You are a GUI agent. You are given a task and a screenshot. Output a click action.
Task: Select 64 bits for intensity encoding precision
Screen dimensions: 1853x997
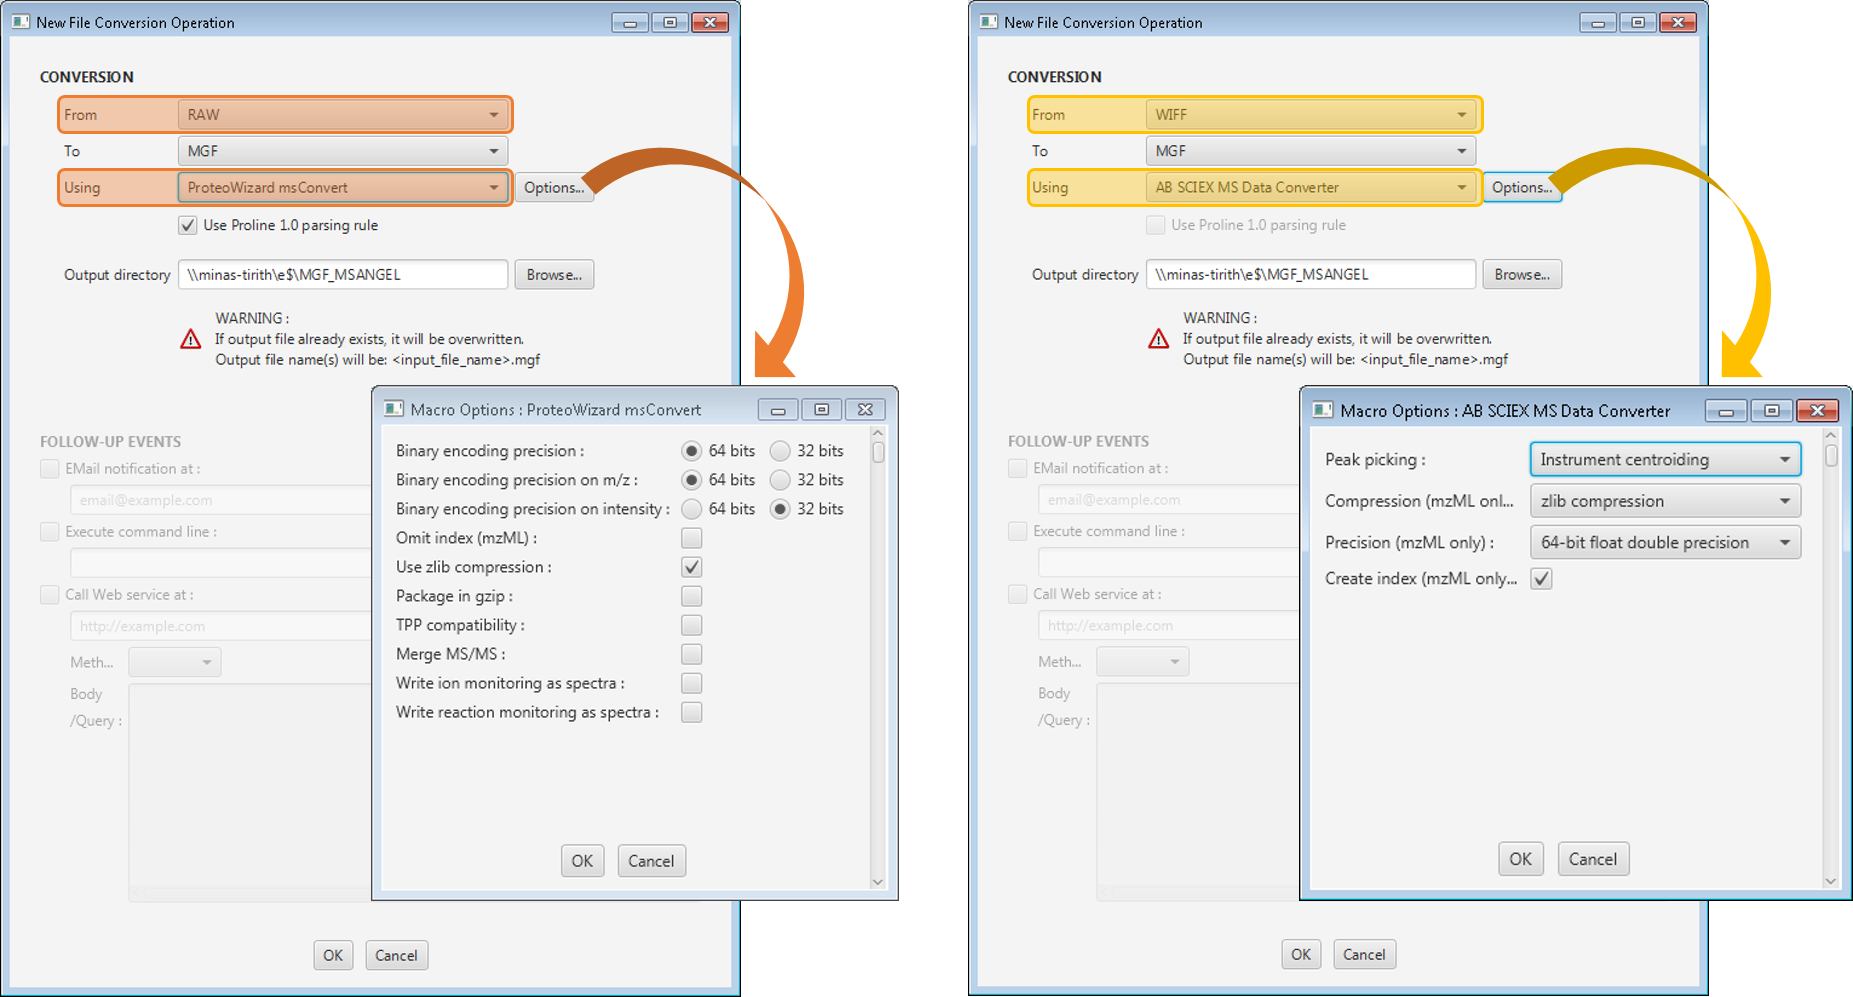click(691, 509)
